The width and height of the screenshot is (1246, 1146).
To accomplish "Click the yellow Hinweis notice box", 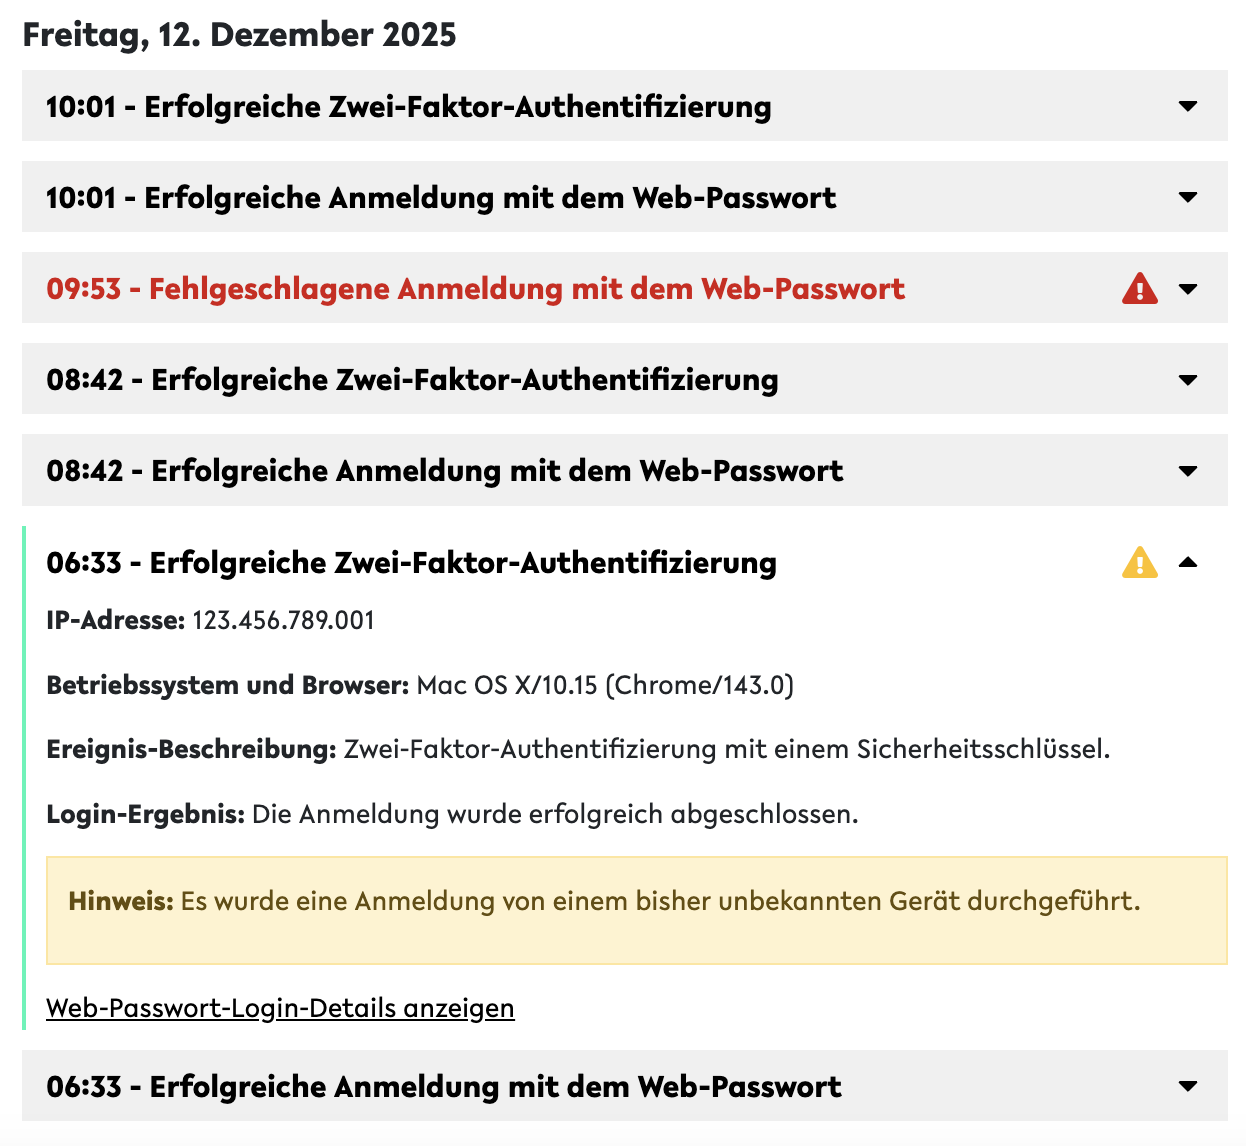I will point(636,910).
